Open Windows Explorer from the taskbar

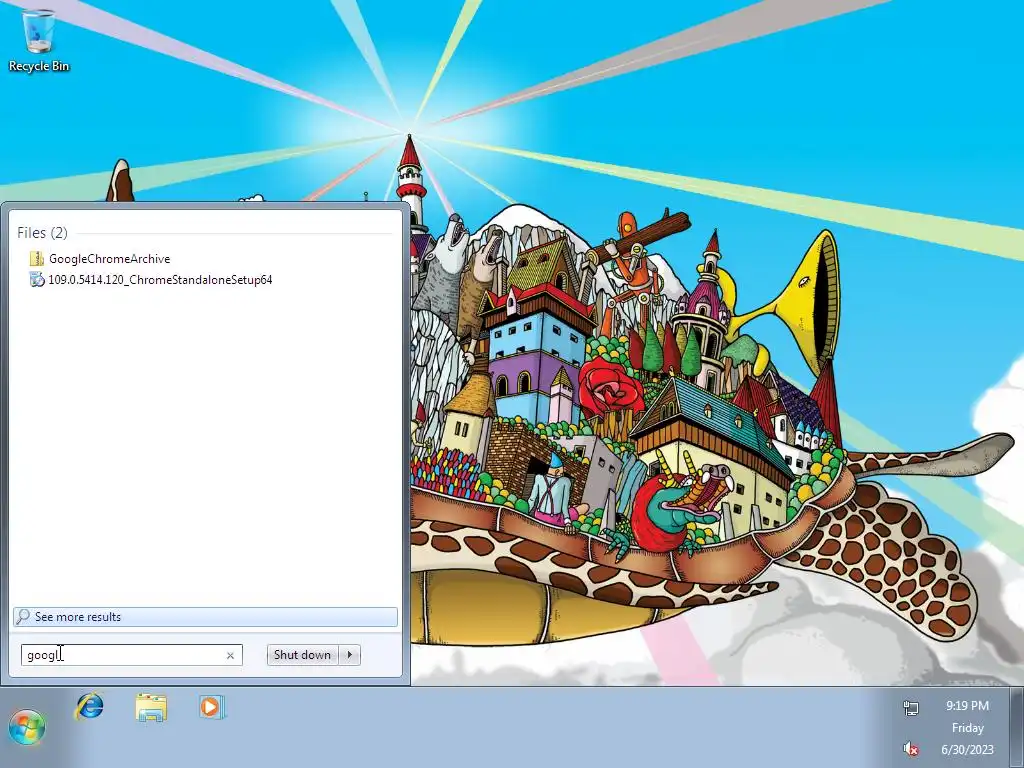tap(151, 707)
